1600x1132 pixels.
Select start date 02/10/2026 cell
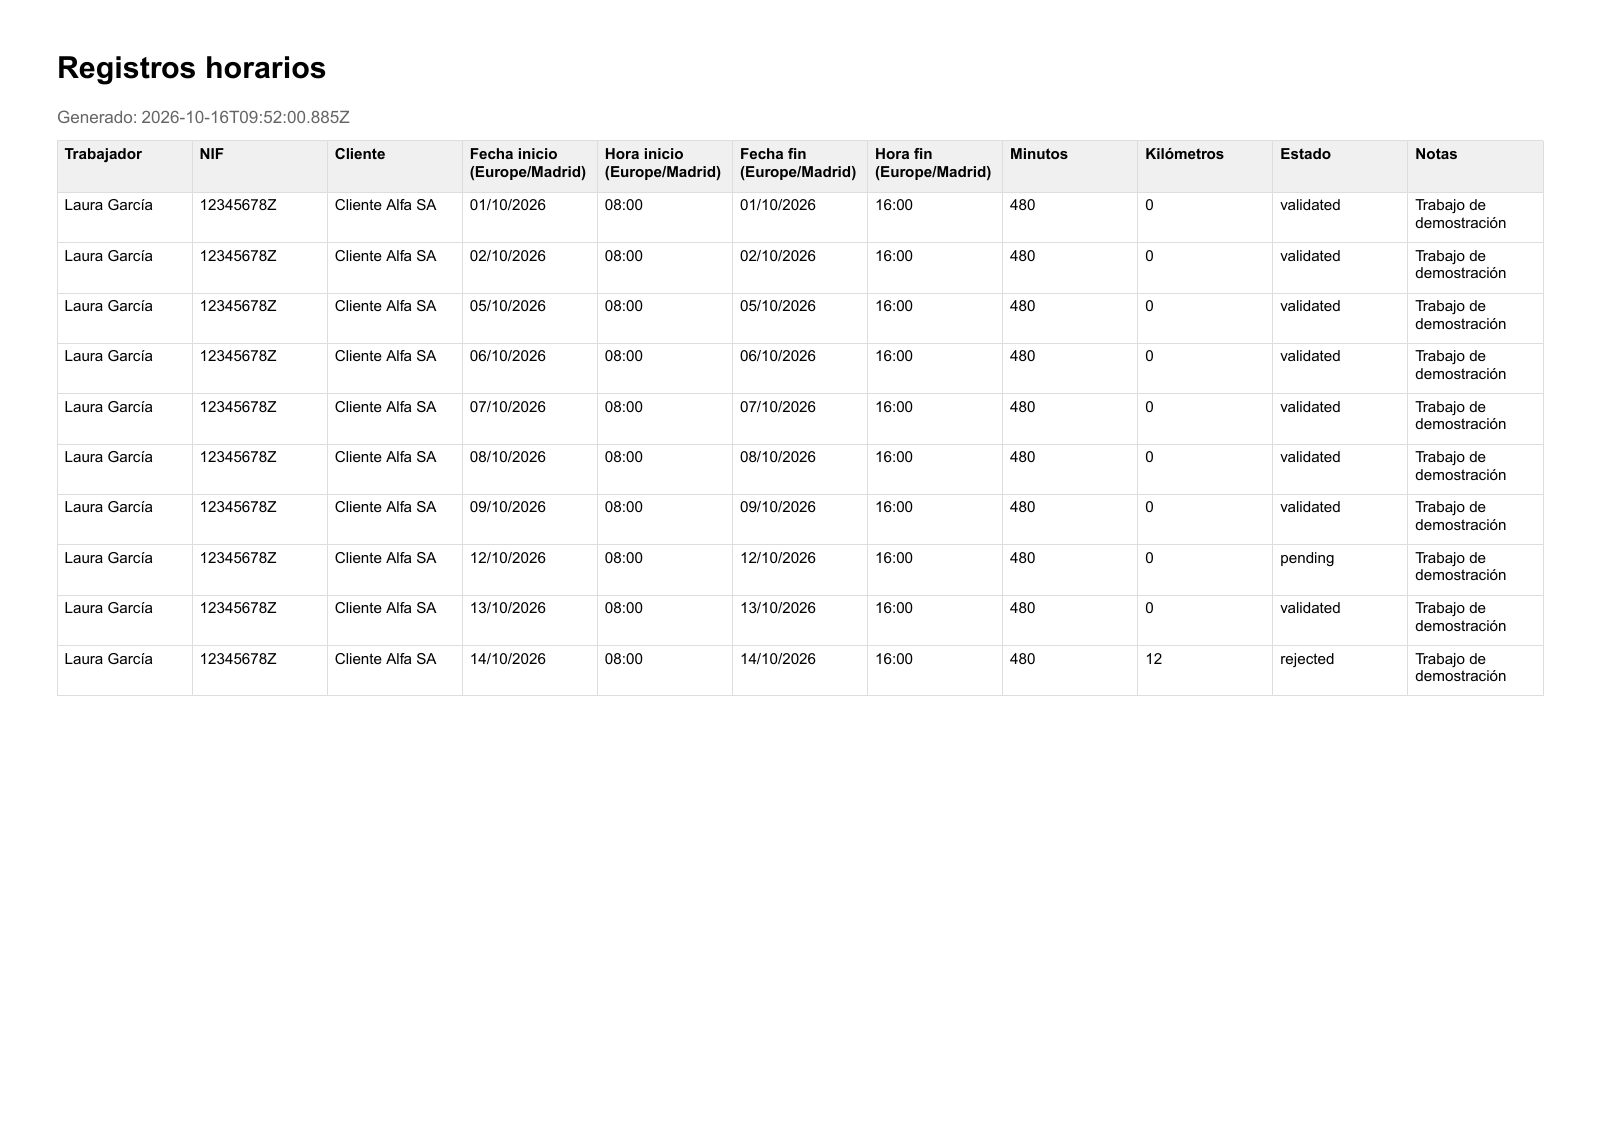530,268
